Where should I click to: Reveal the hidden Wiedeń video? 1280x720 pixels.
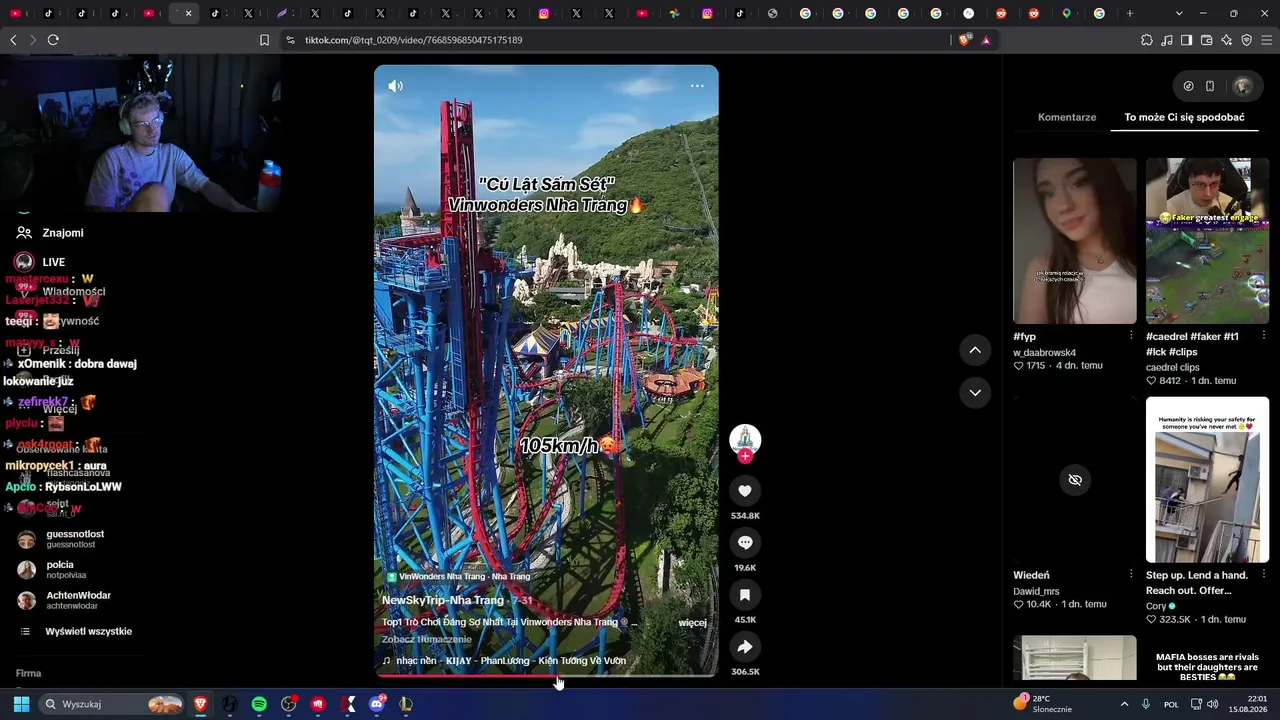pos(1075,480)
